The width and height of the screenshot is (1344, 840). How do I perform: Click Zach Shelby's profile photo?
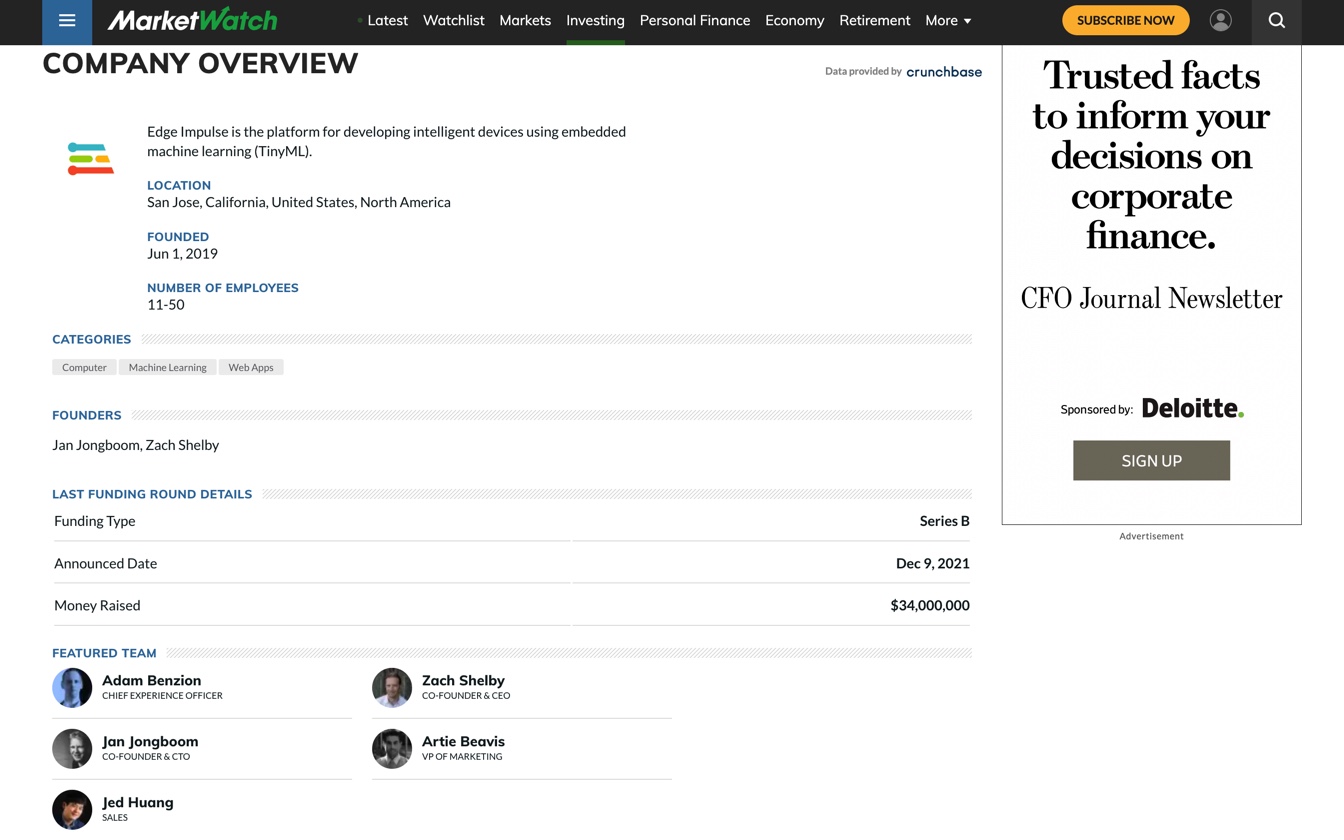pyautogui.click(x=392, y=688)
